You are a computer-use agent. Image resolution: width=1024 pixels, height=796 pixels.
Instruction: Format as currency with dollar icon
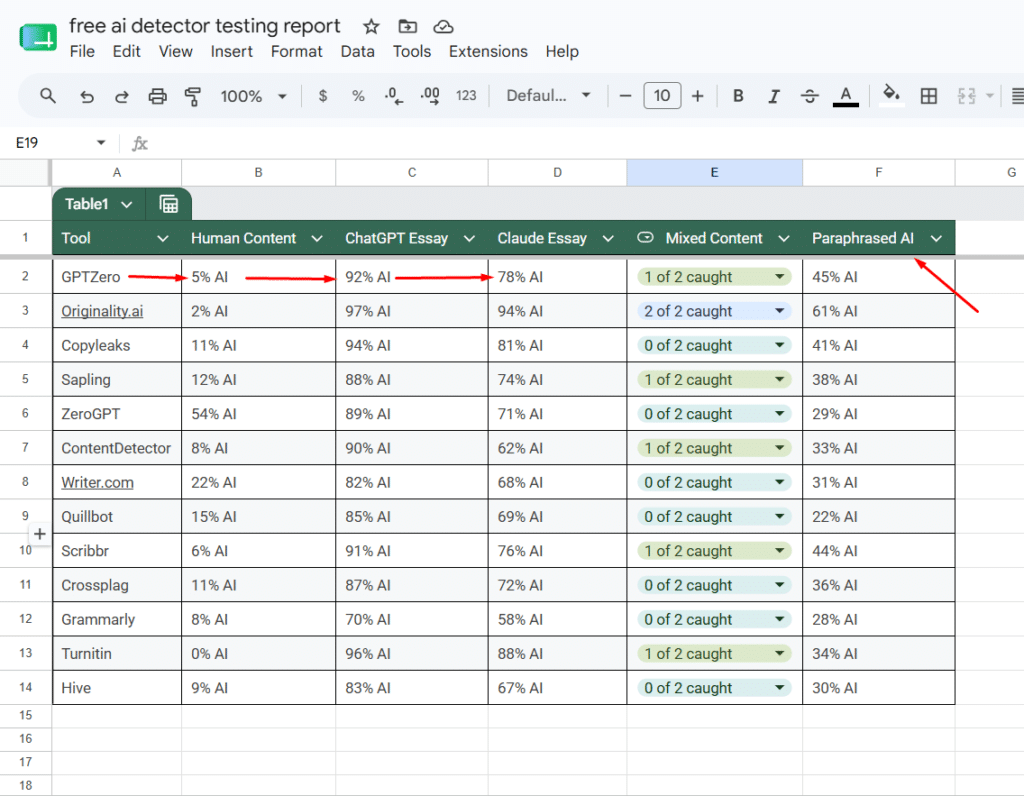pos(323,96)
